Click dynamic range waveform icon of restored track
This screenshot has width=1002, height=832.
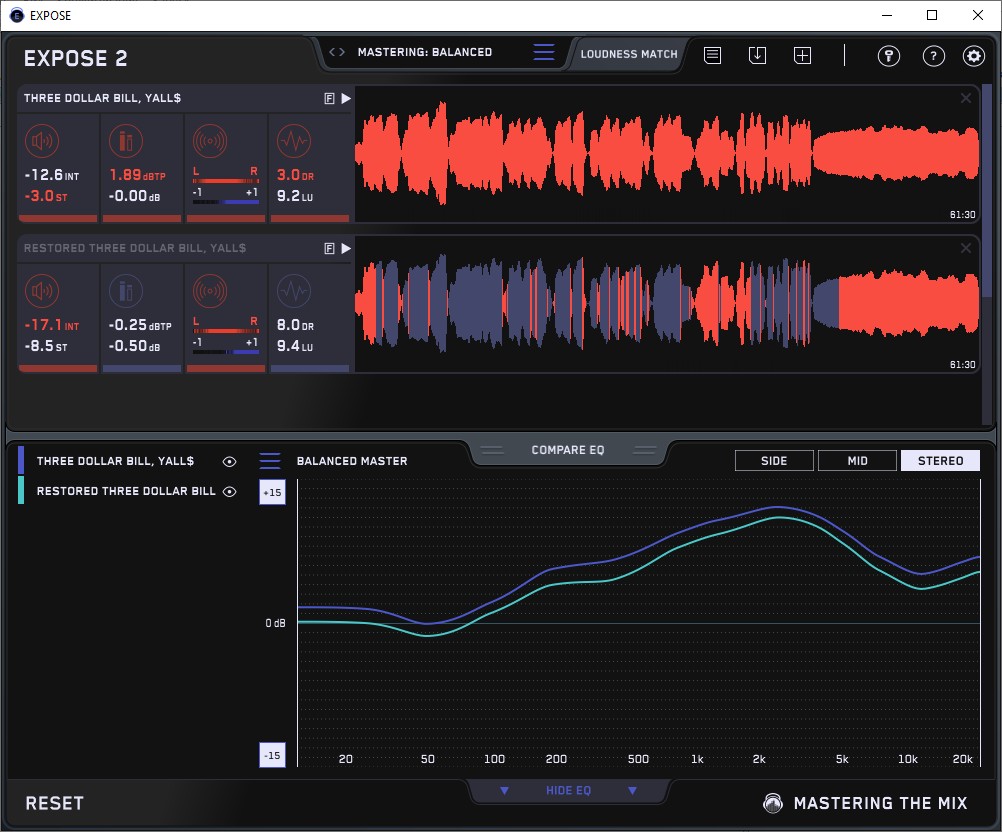(293, 292)
